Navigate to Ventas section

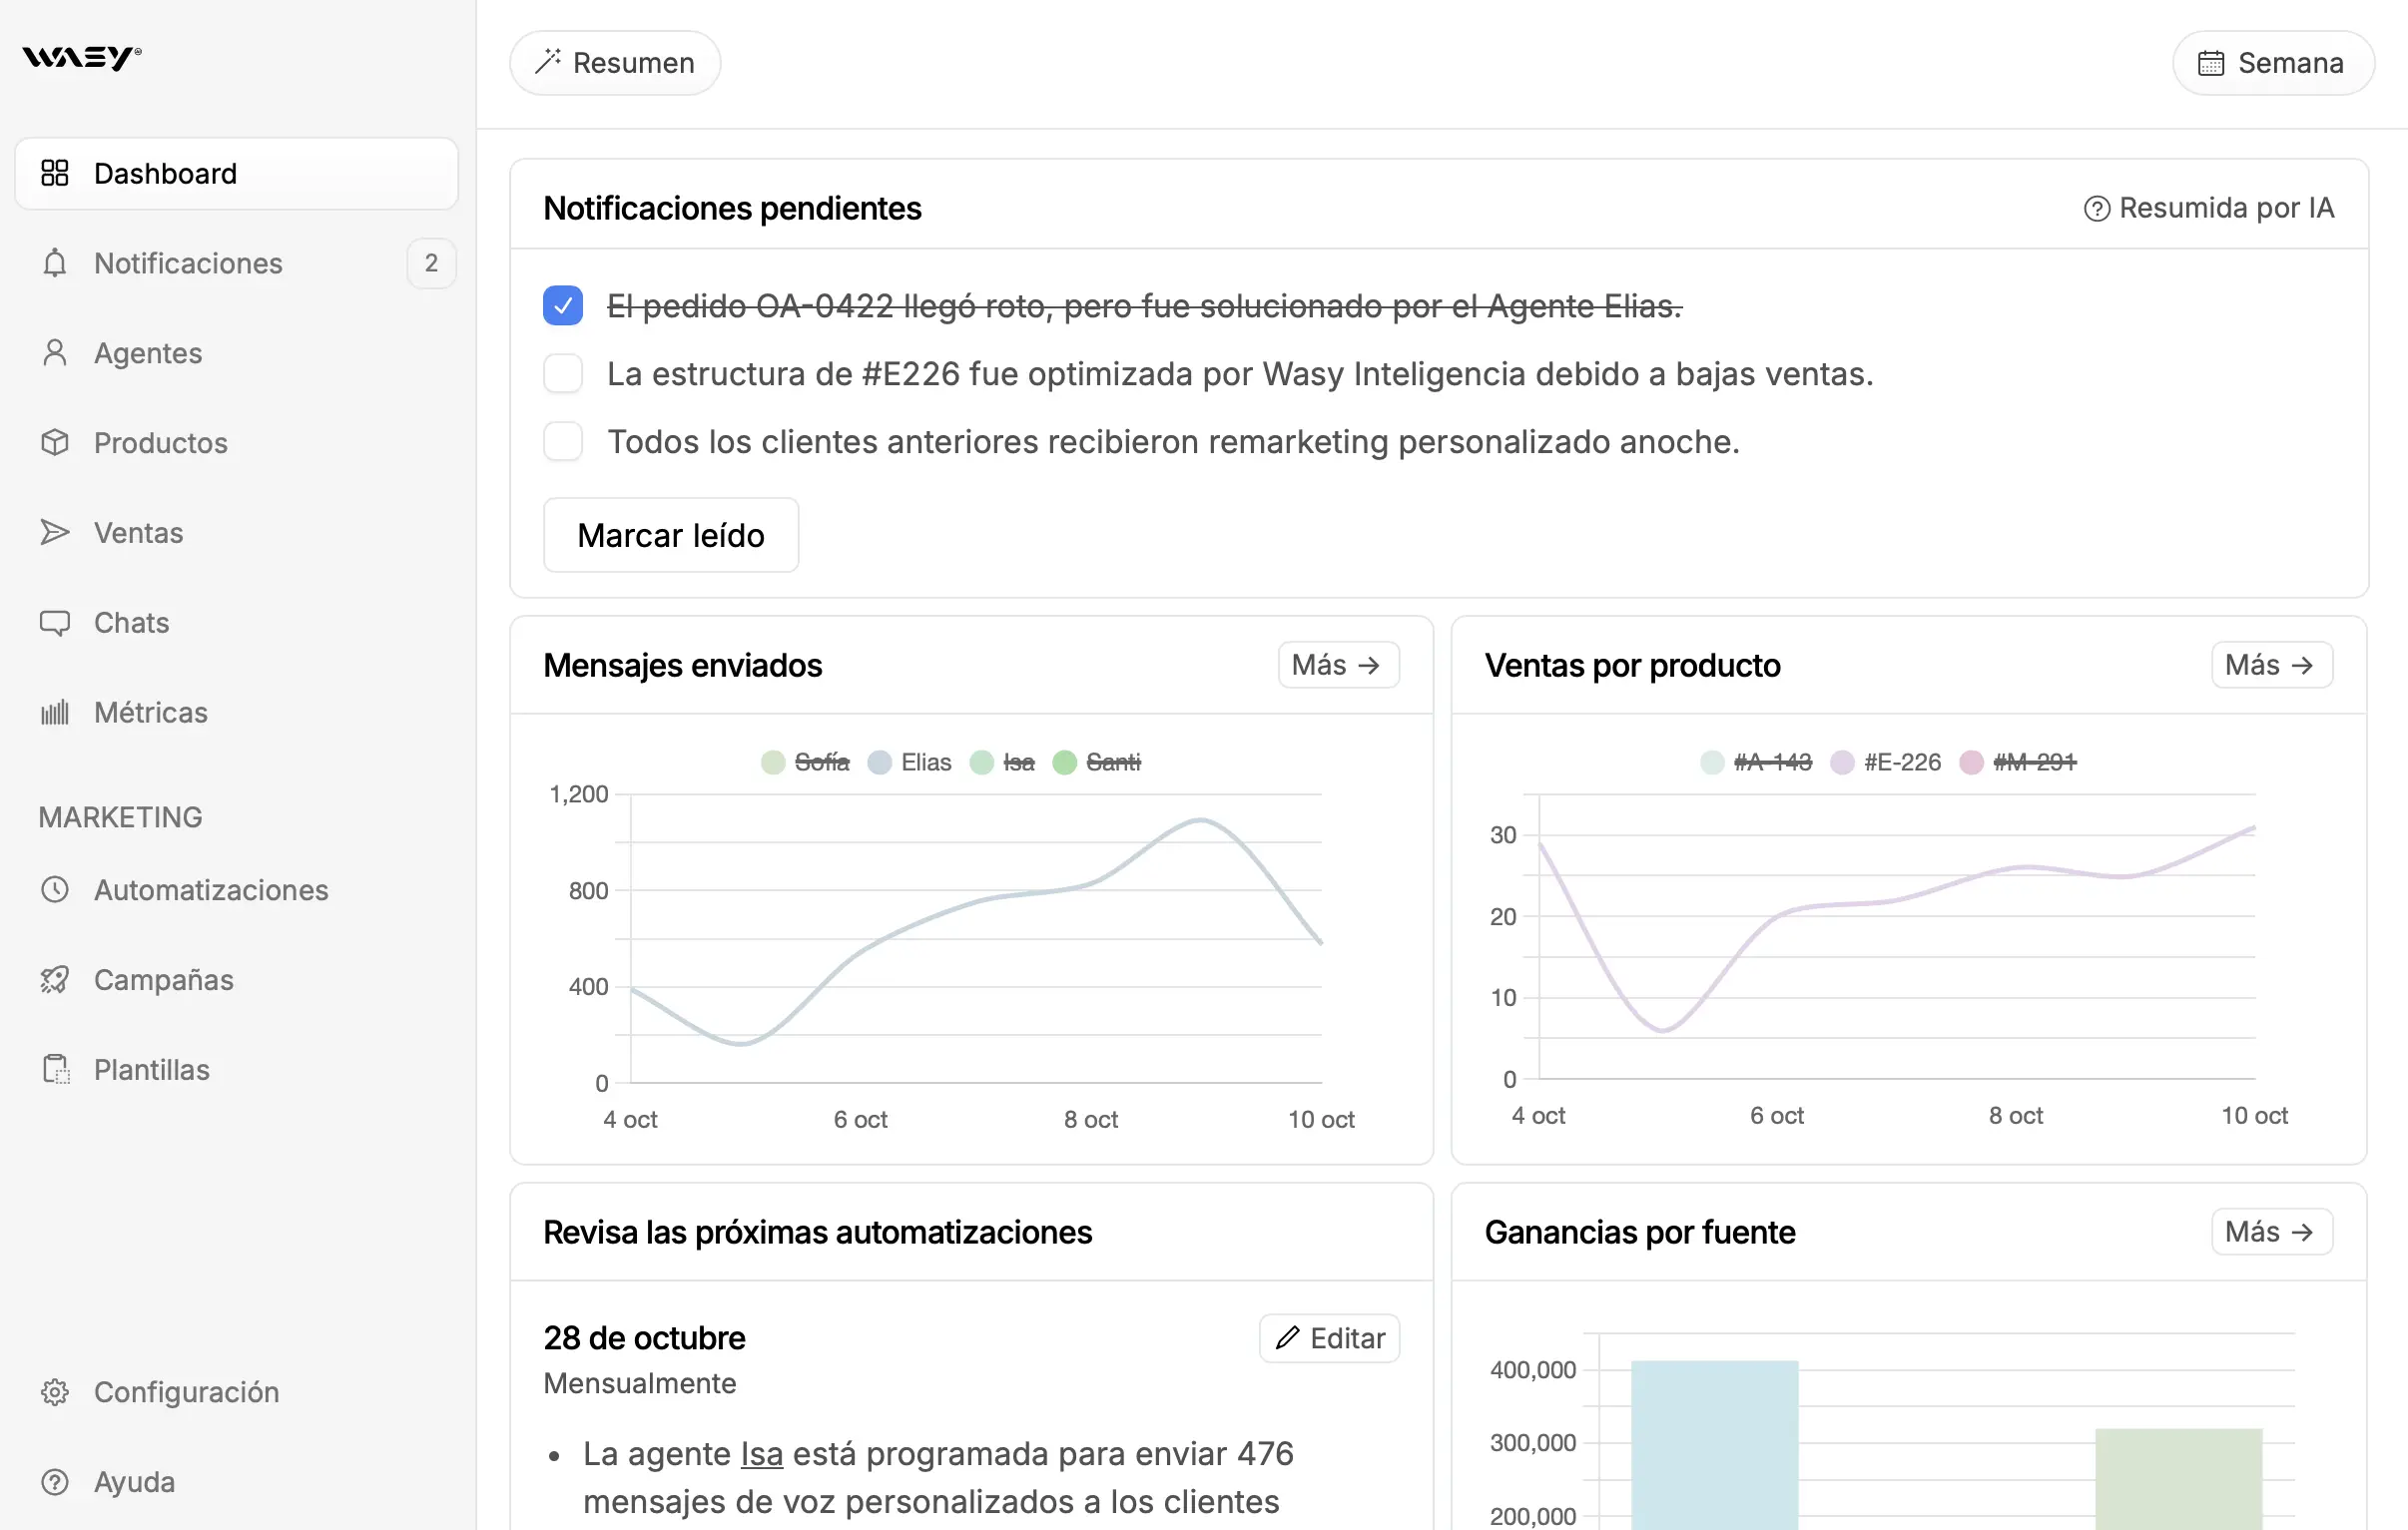click(141, 532)
